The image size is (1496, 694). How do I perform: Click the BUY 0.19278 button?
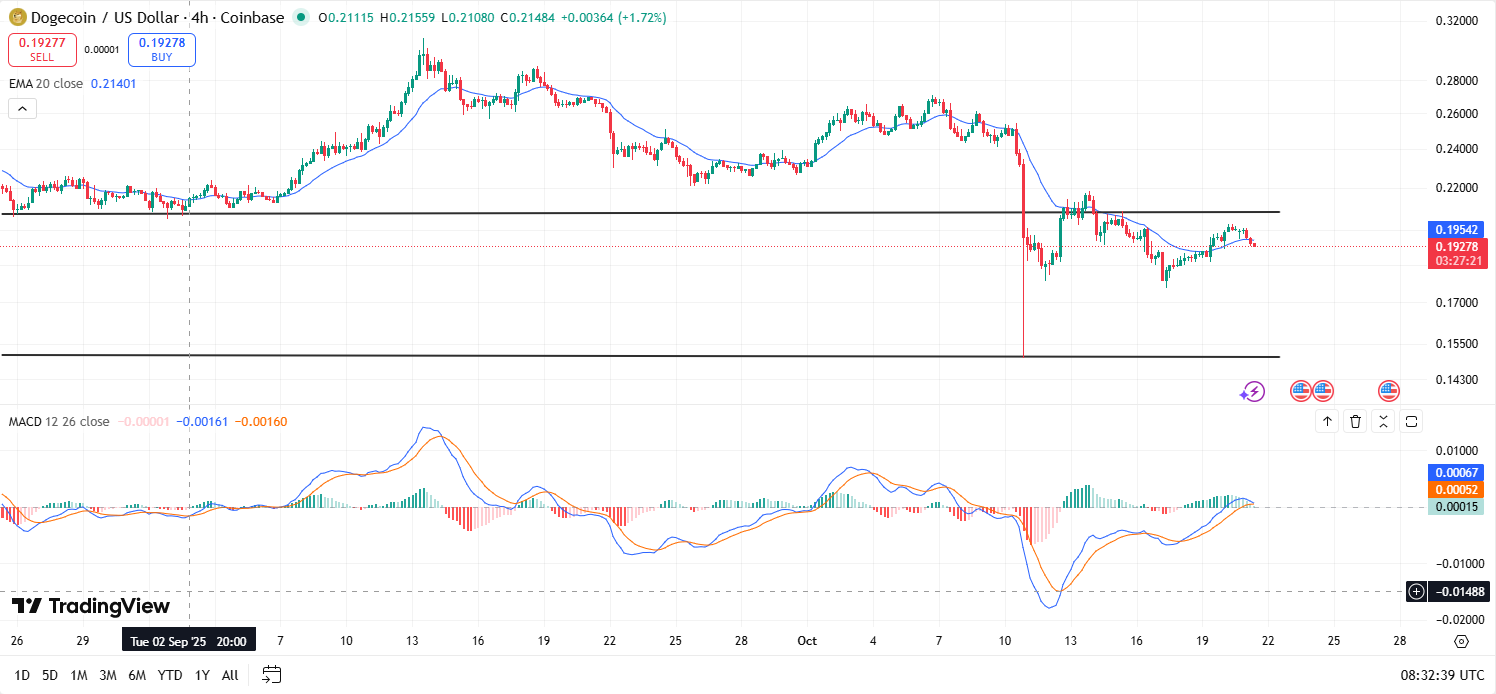(162, 50)
